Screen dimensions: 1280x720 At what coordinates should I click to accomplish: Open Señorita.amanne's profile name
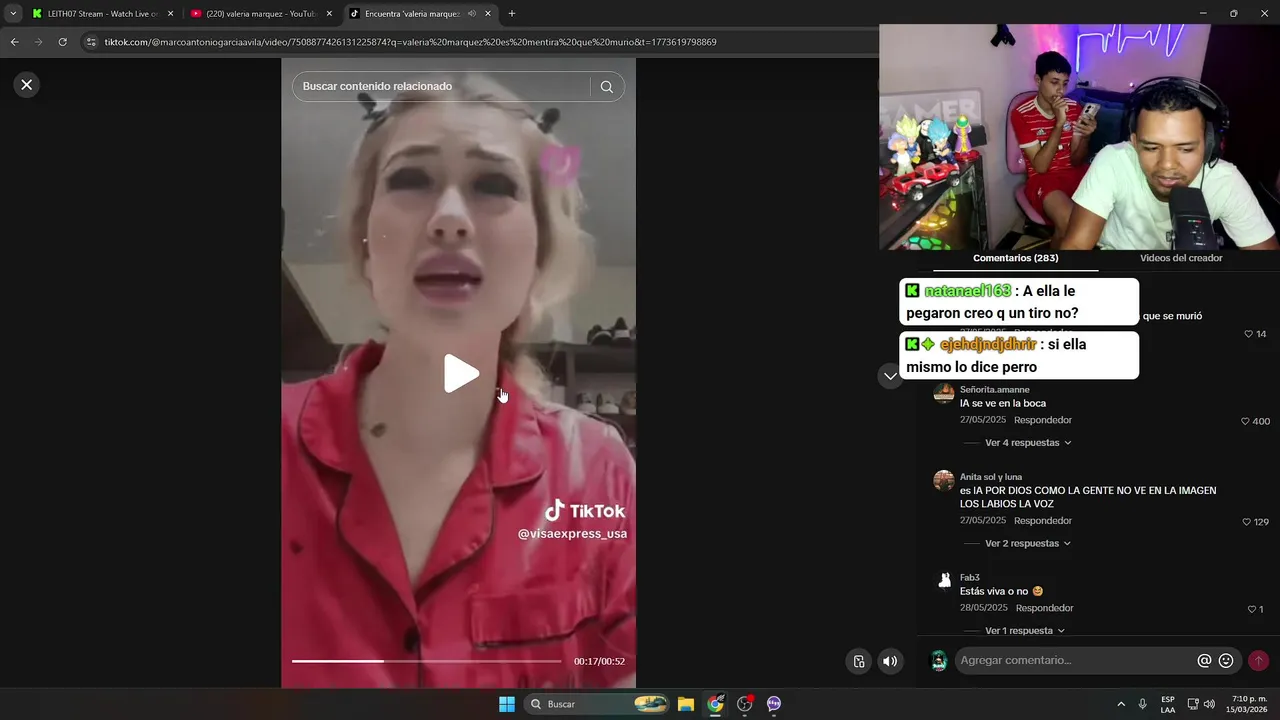tap(994, 390)
